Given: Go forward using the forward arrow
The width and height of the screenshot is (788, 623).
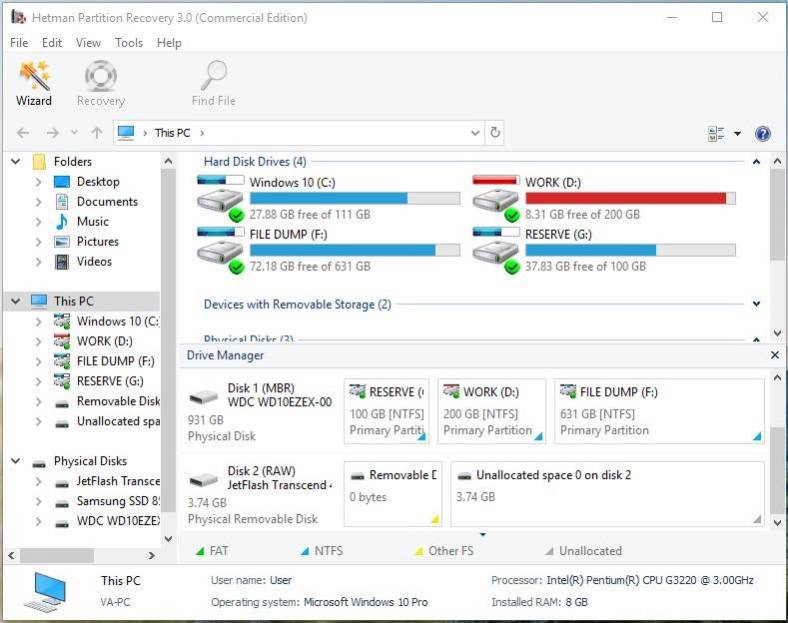Looking at the screenshot, I should (52, 133).
